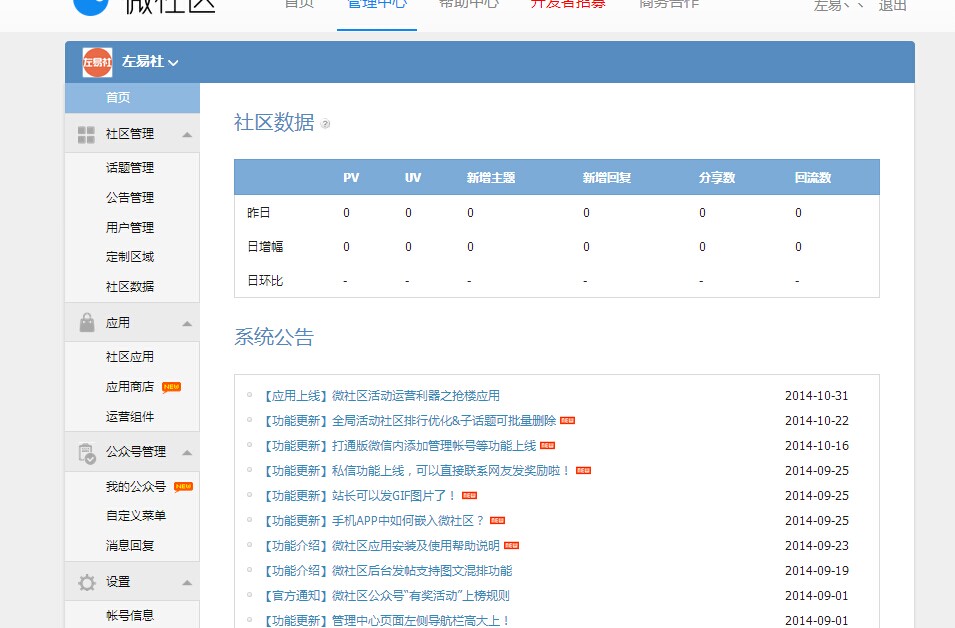
Task: Click the 社区管理 grid icon
Action: 86,135
